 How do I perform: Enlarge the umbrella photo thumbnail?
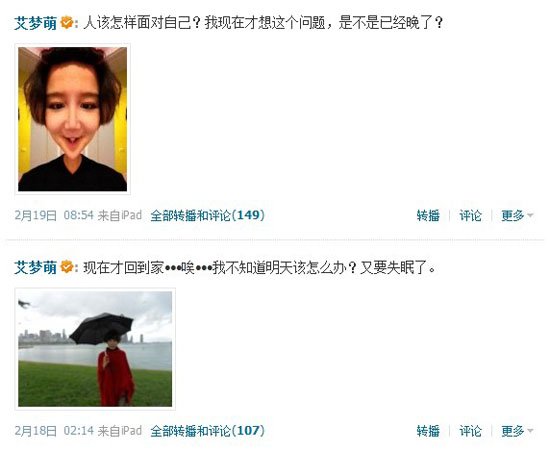[x=95, y=349]
